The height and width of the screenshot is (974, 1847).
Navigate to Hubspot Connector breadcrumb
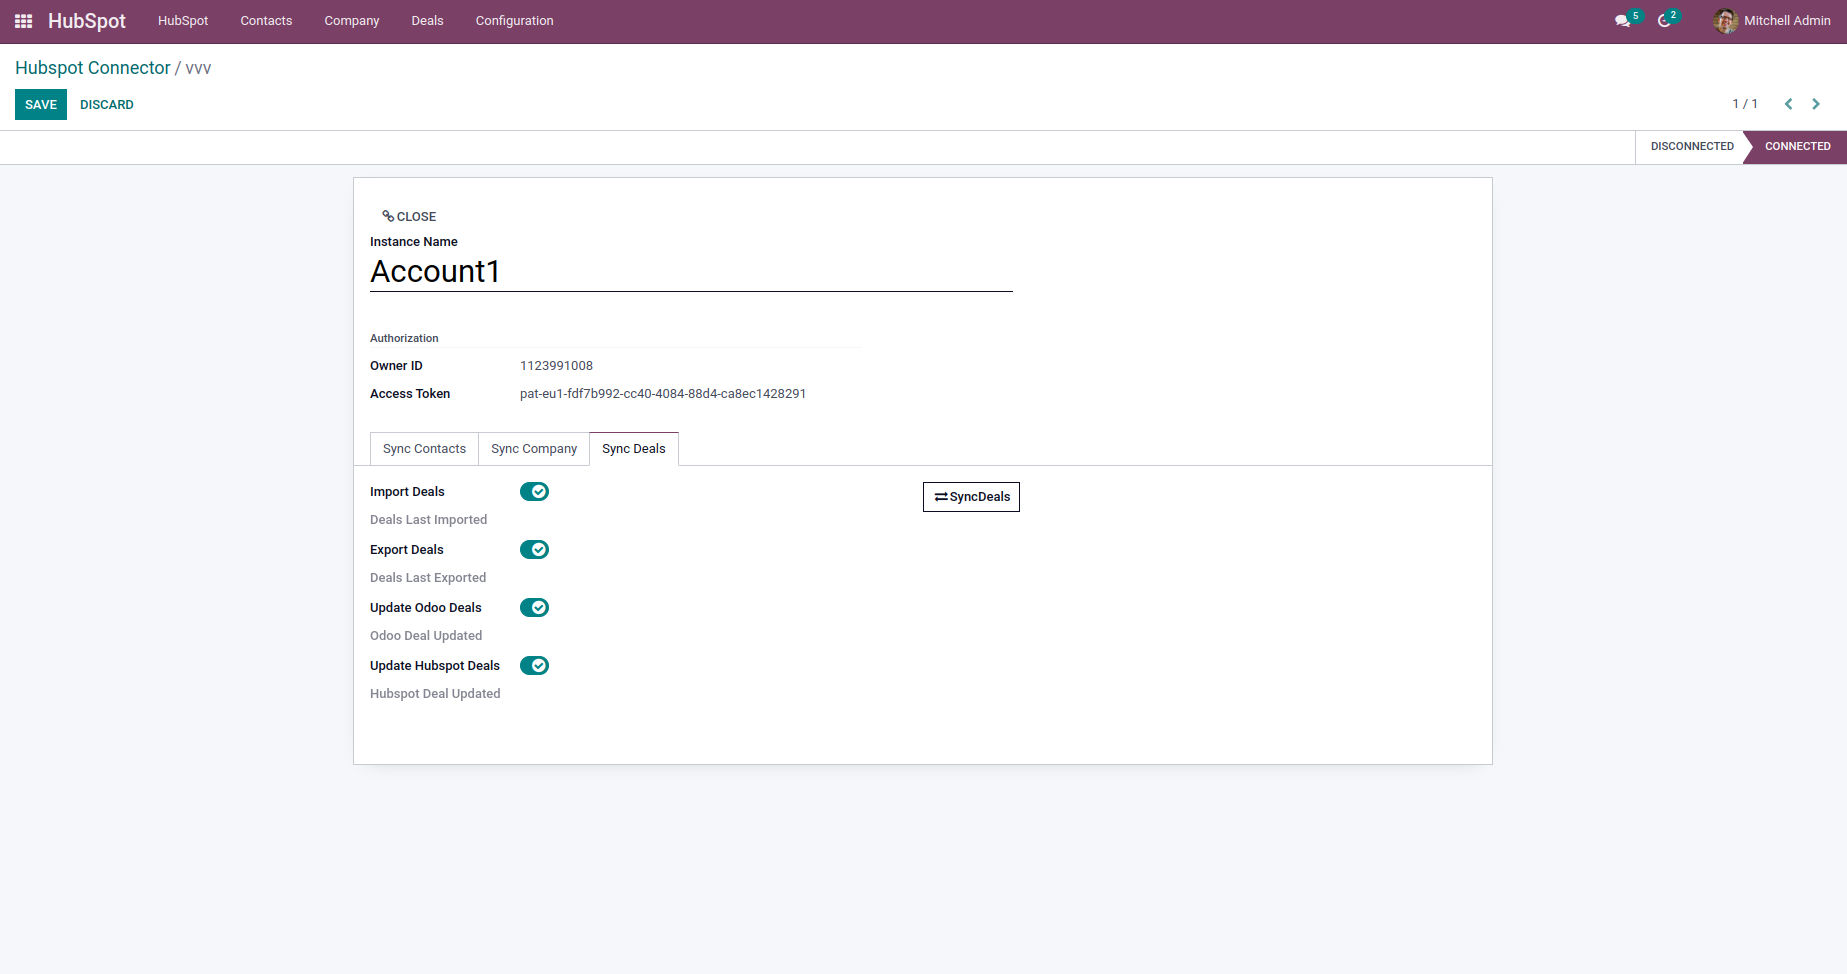coord(93,68)
